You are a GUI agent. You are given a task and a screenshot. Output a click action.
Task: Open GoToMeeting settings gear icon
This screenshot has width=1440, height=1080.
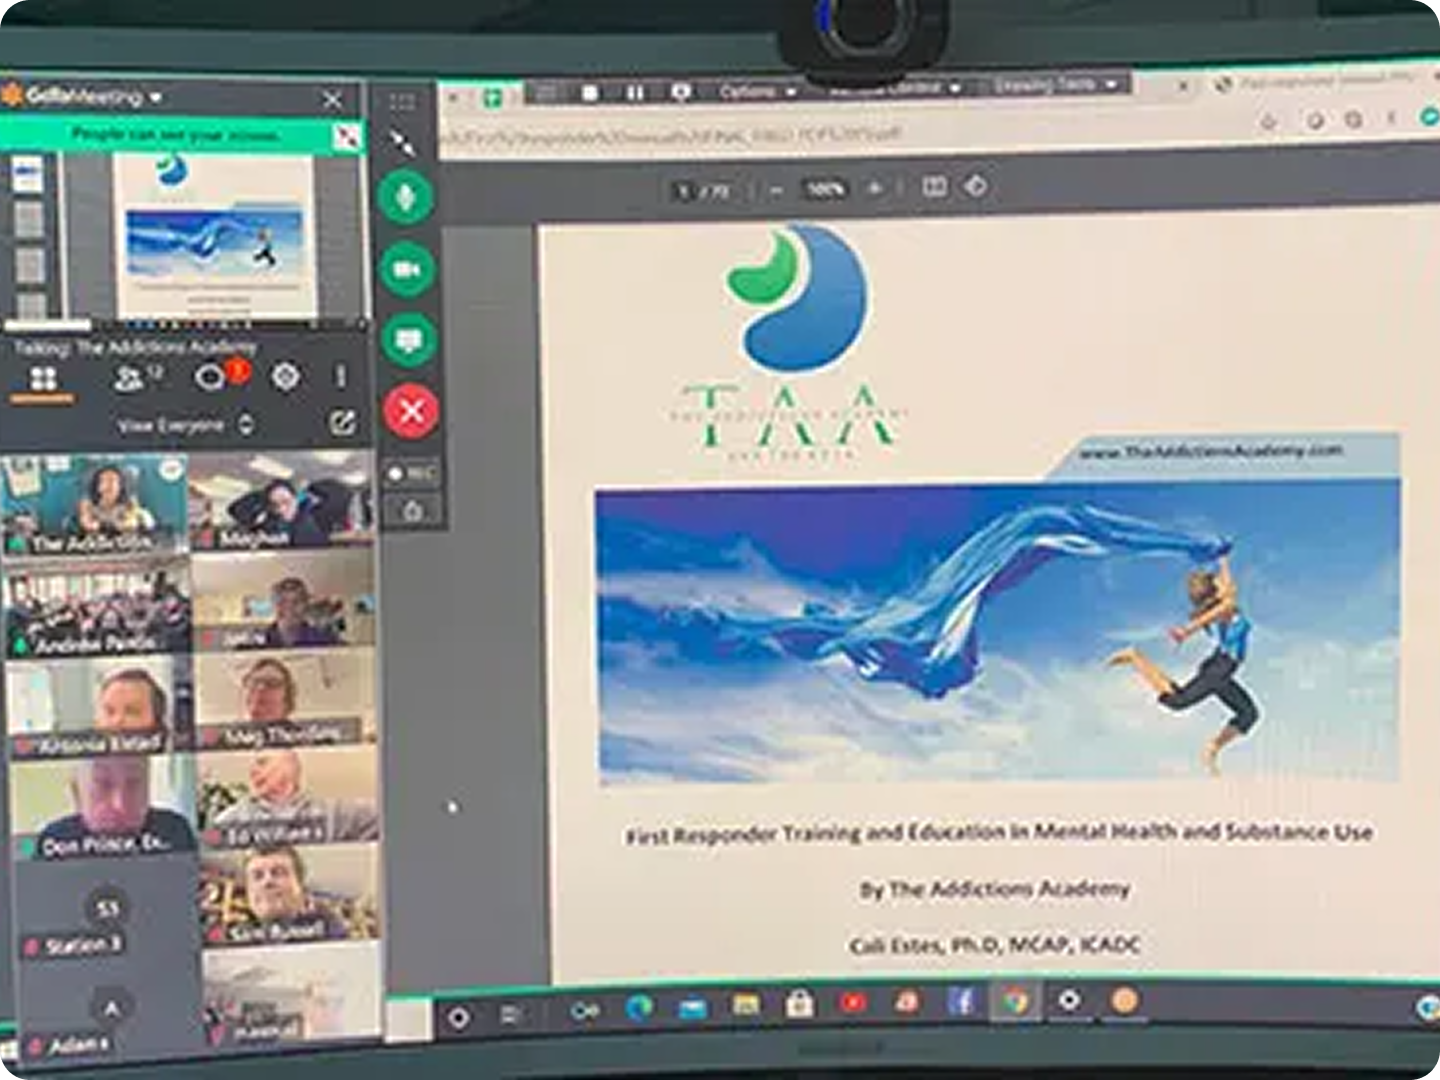286,377
